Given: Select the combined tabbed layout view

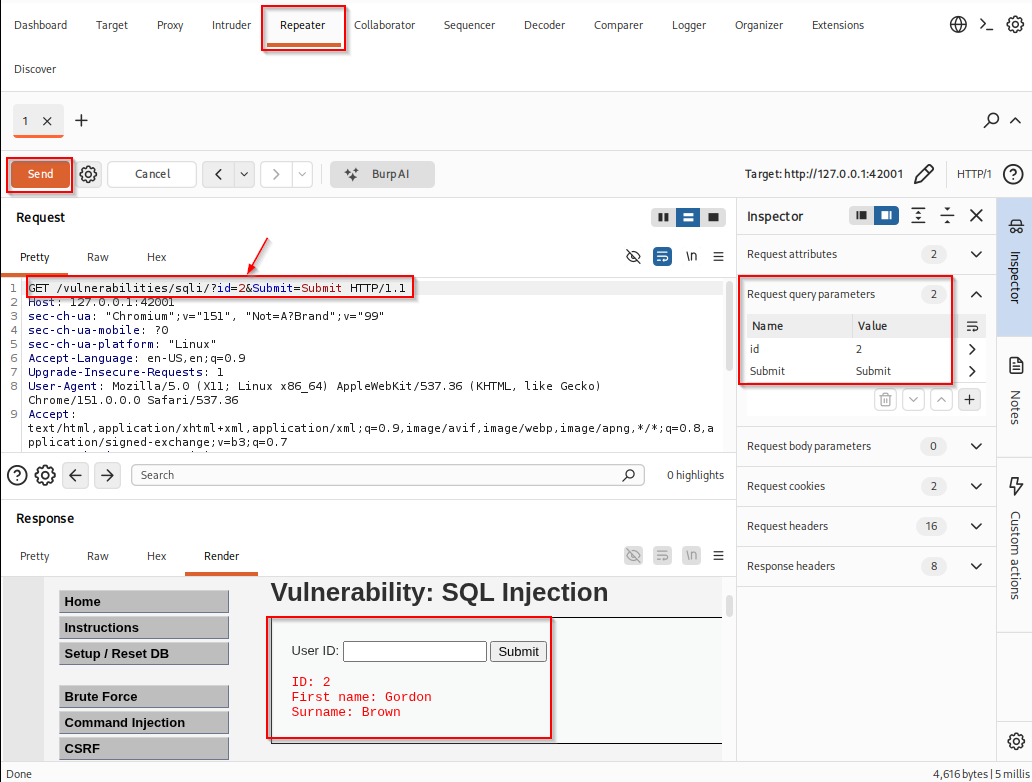Looking at the screenshot, I should click(713, 217).
